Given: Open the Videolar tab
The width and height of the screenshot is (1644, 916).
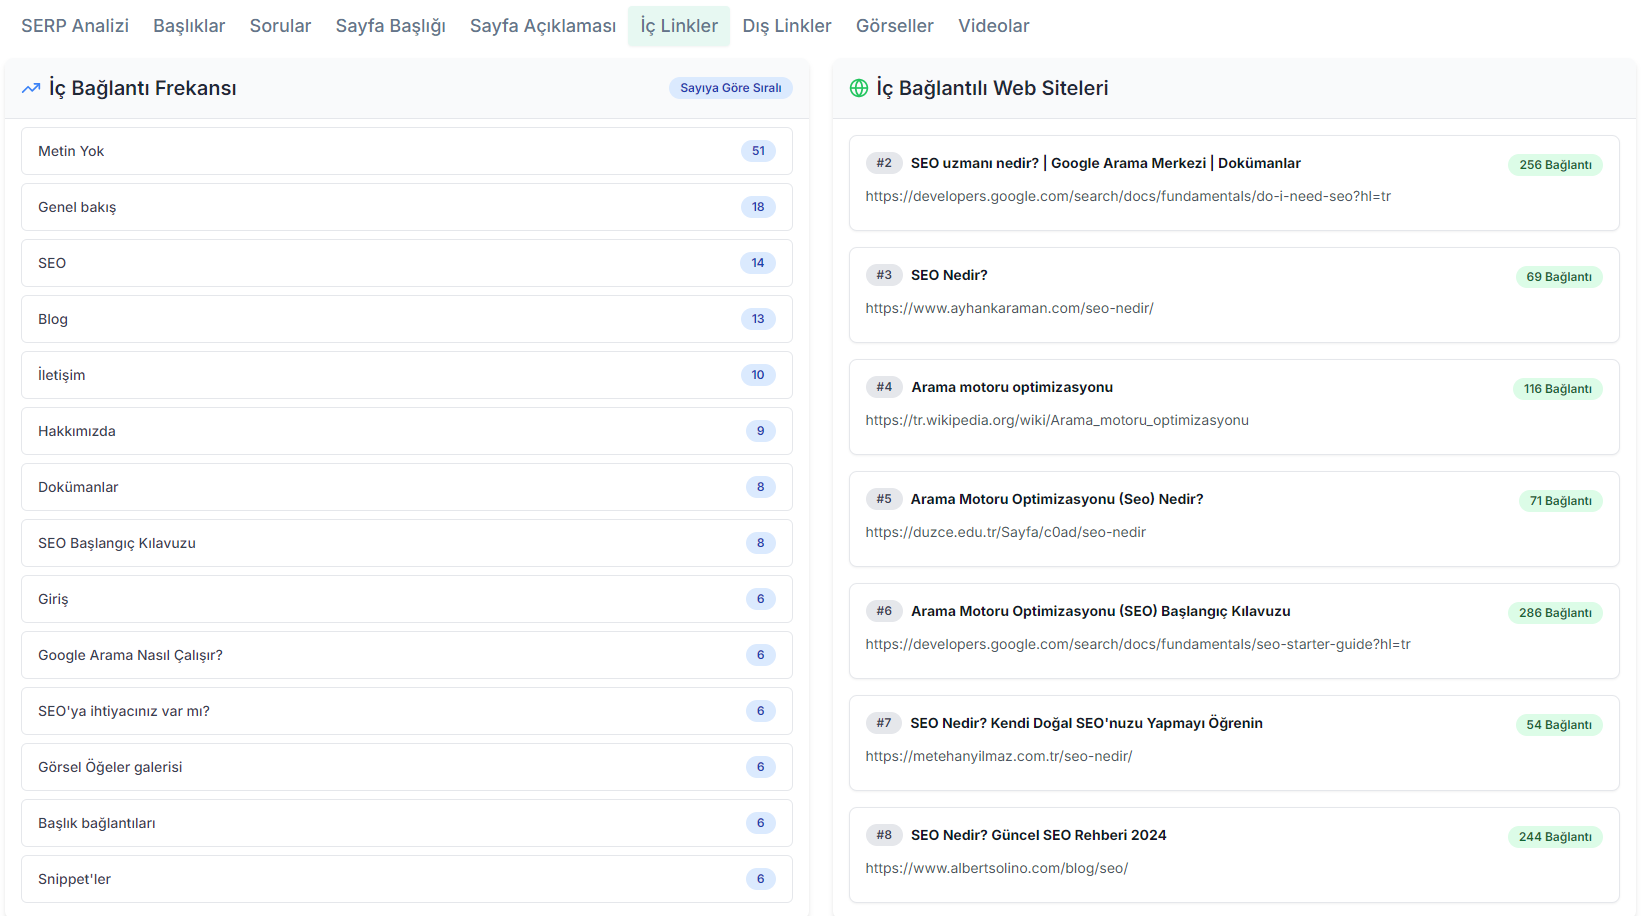Looking at the screenshot, I should pos(993,26).
